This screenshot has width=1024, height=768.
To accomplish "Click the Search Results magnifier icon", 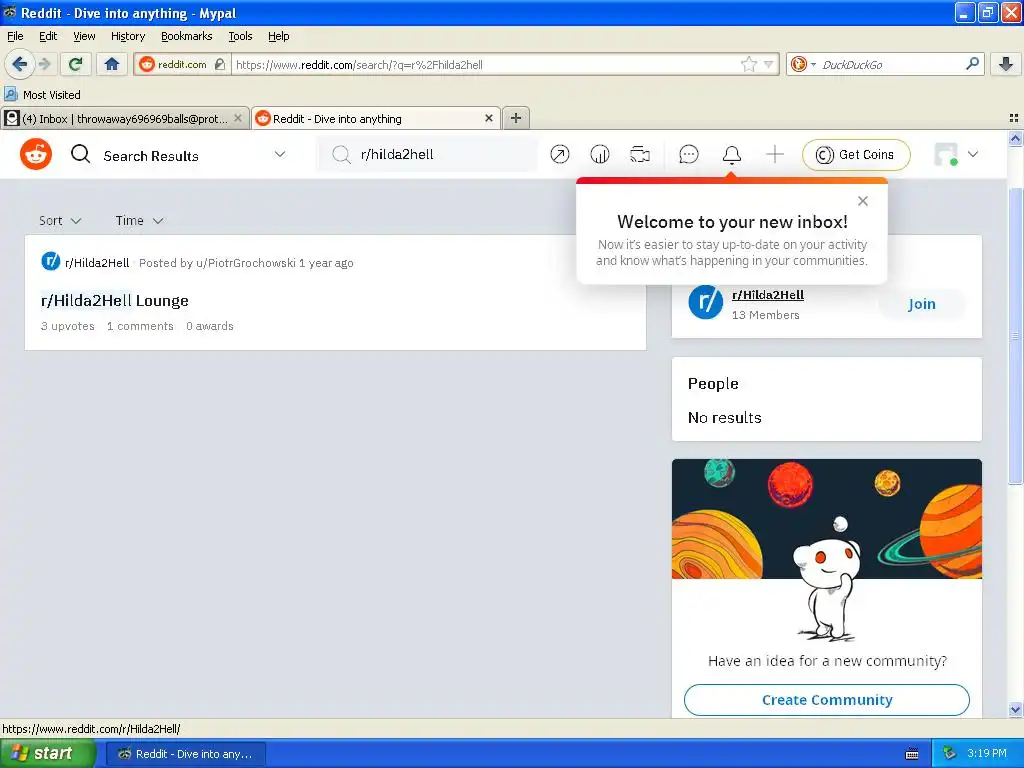I will (x=81, y=155).
